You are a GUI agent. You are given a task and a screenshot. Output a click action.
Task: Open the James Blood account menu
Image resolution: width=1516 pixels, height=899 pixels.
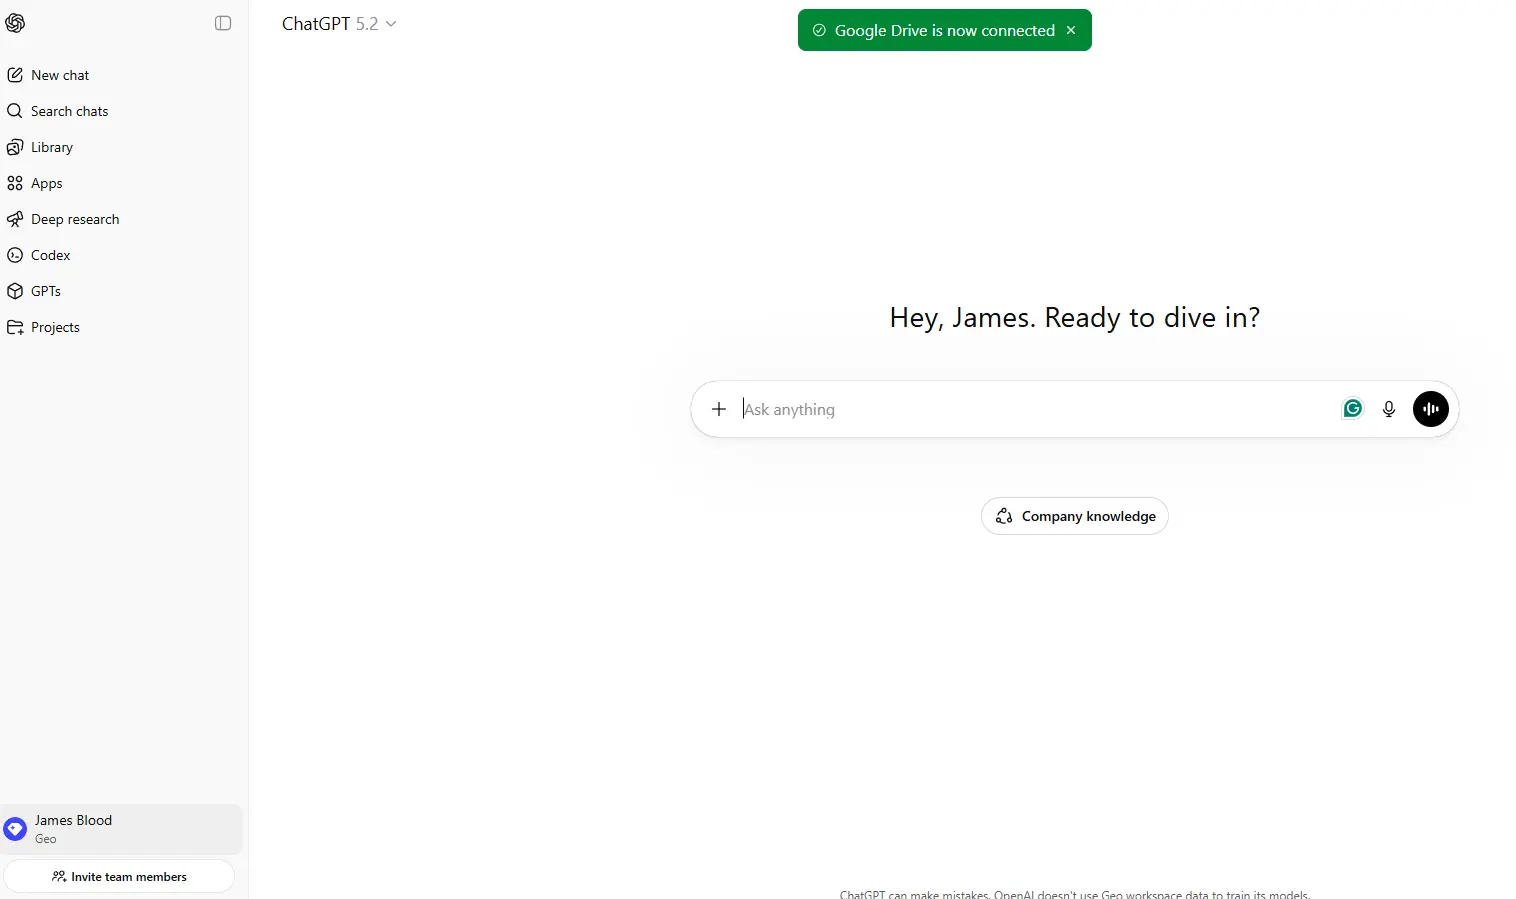(122, 829)
